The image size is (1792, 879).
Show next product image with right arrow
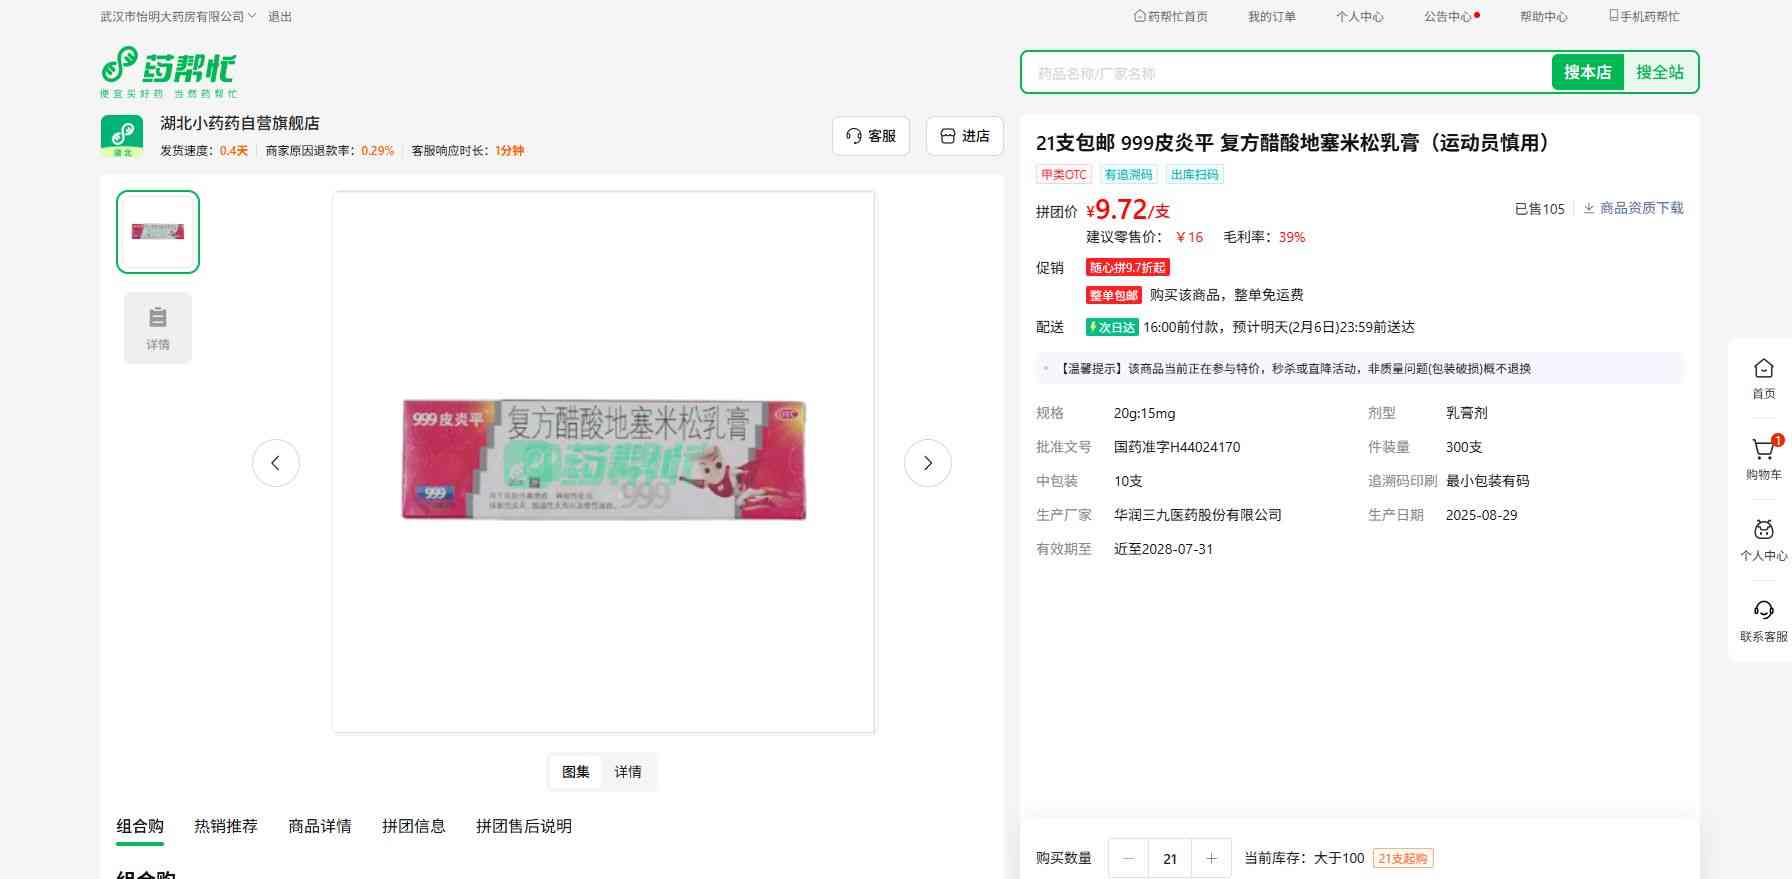(x=927, y=463)
